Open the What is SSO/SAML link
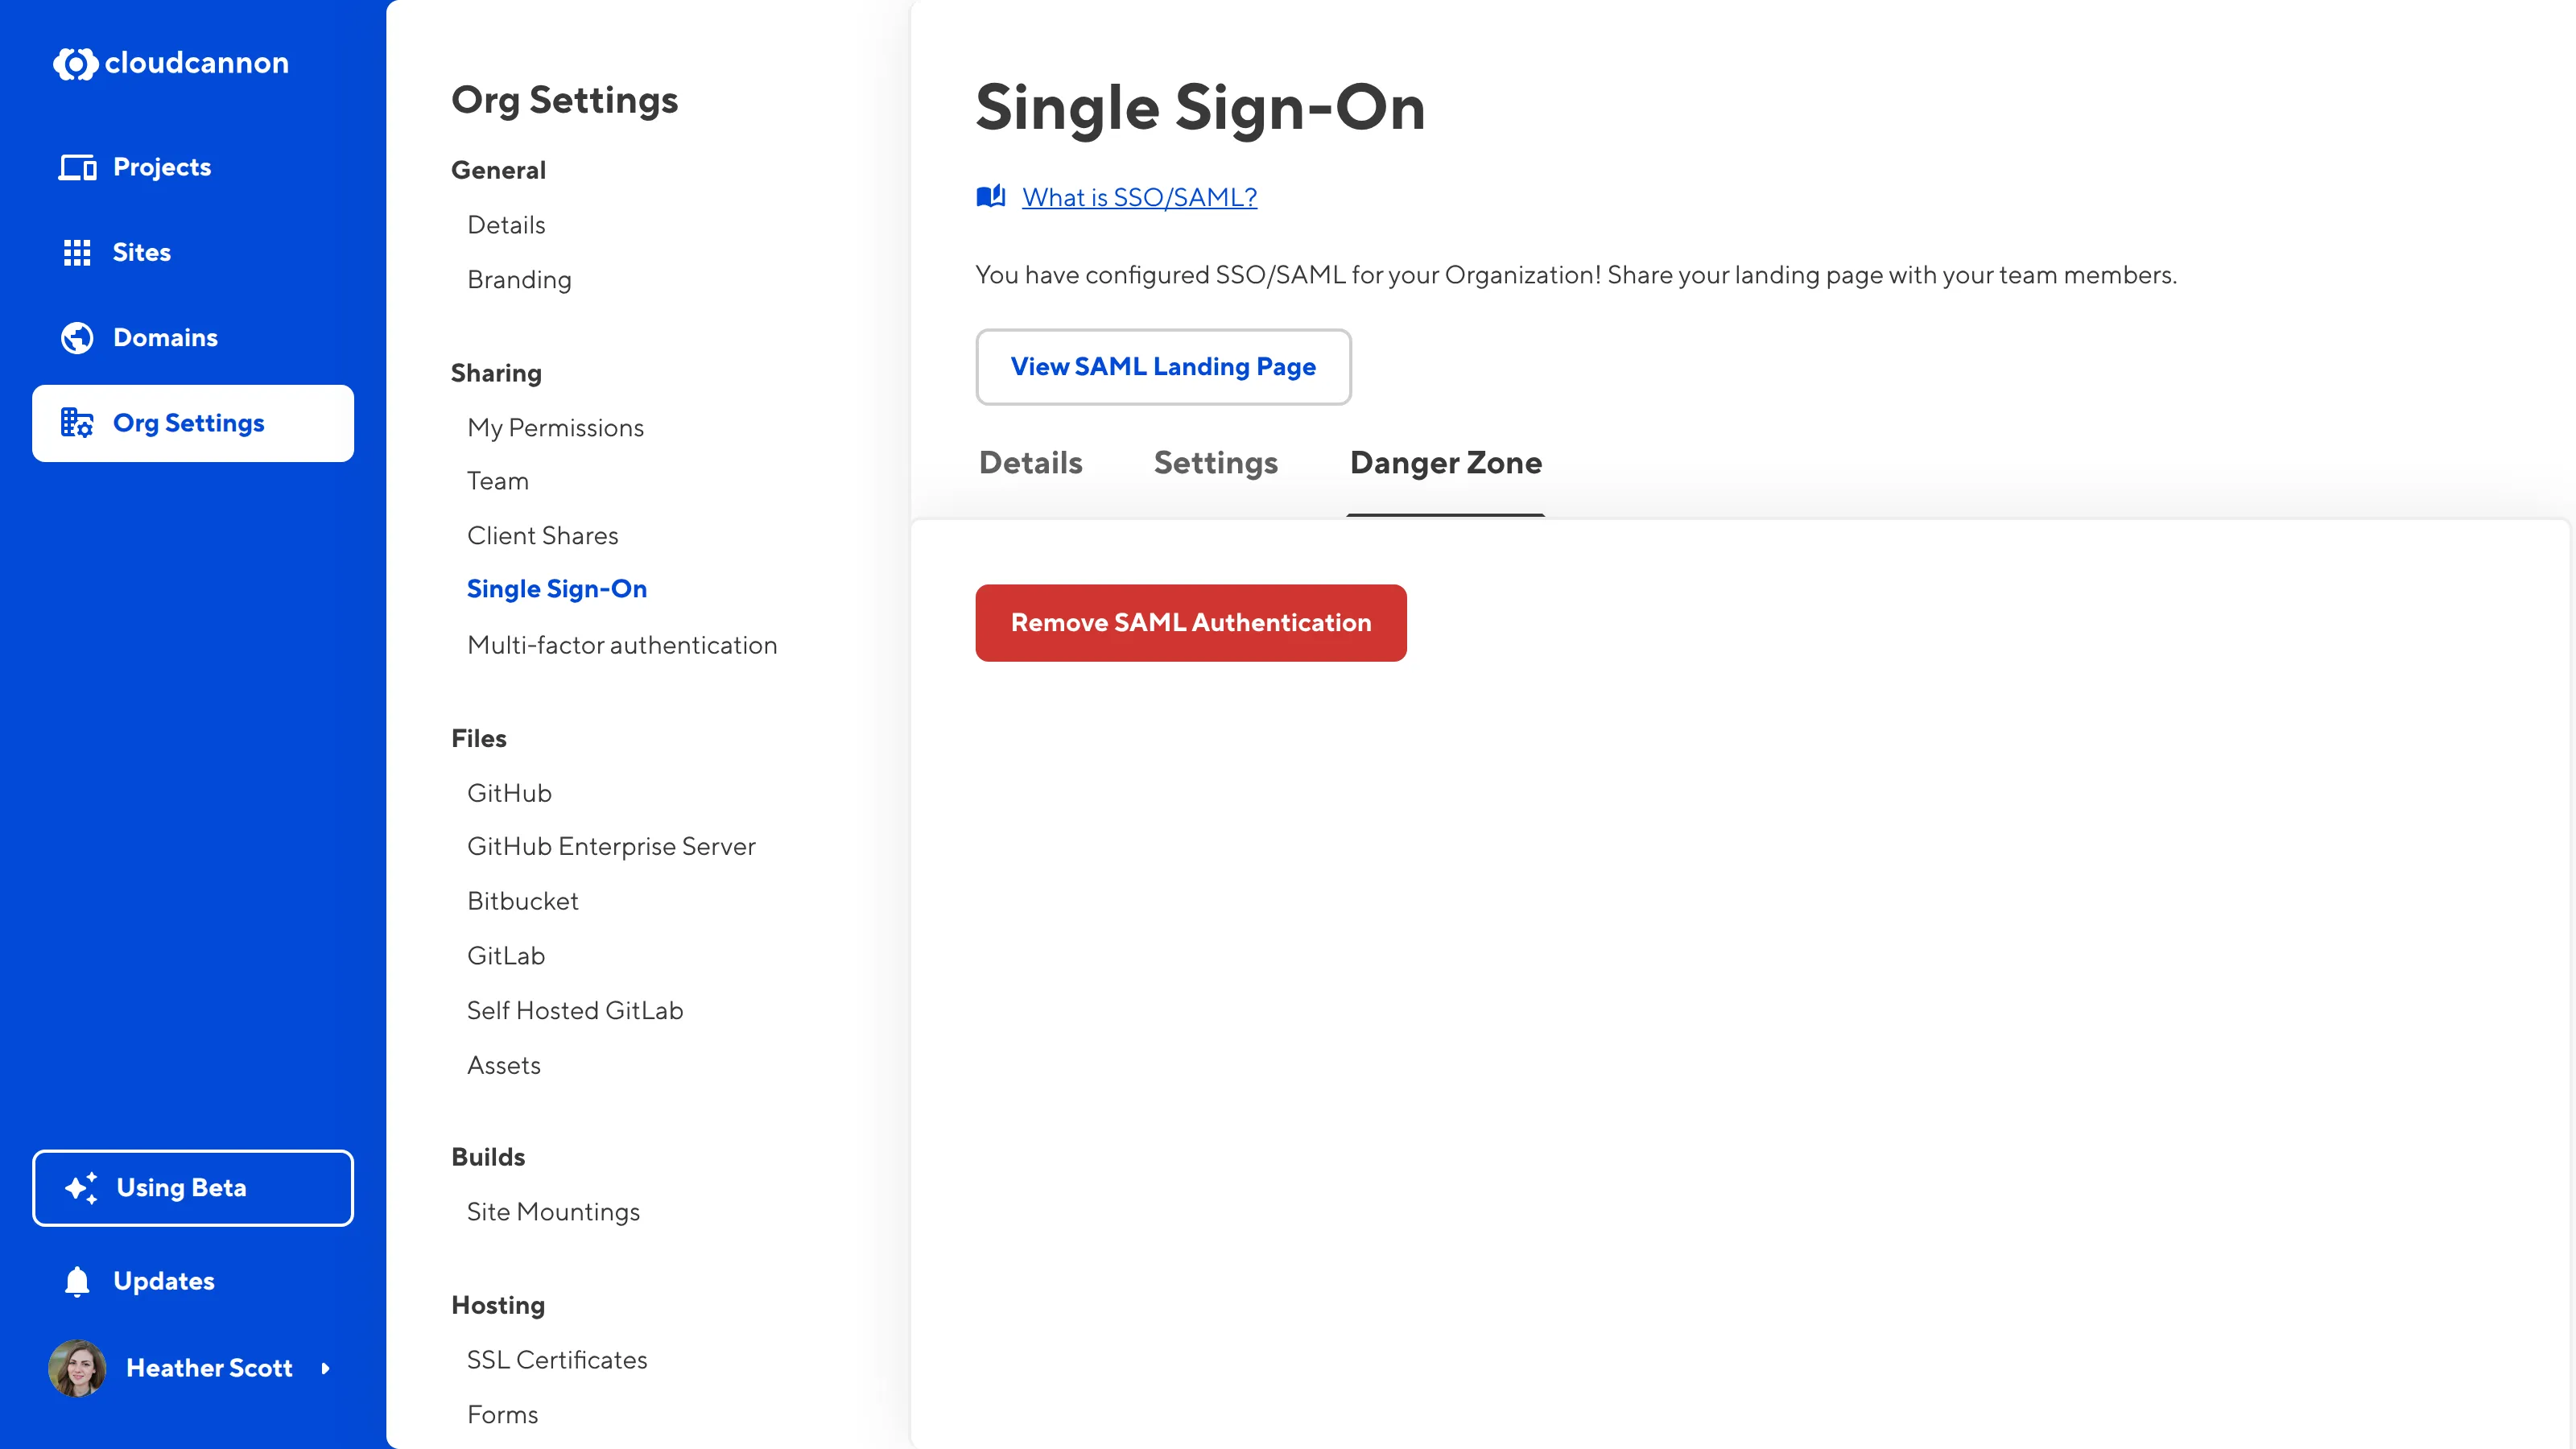 1140,196
